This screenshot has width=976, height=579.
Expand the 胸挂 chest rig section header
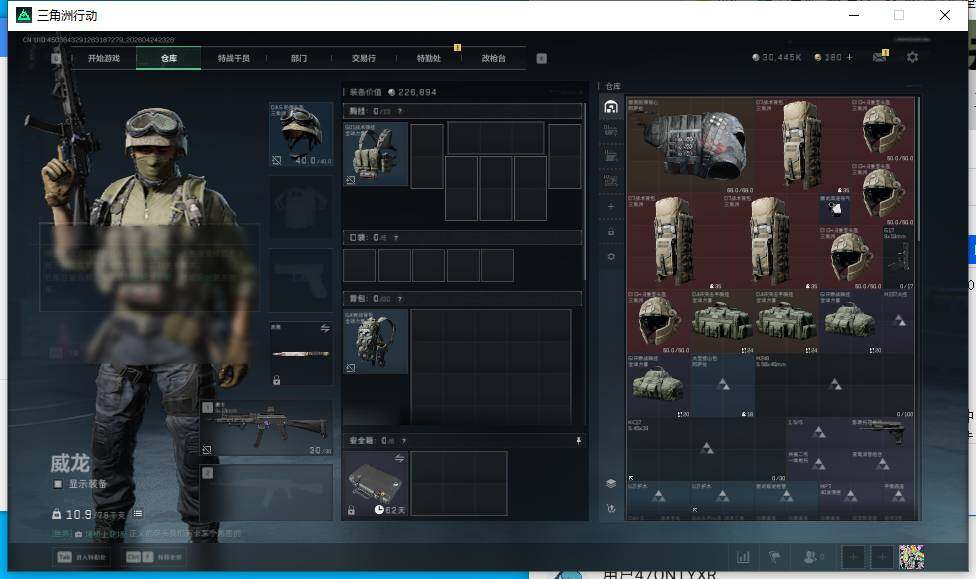(462, 111)
